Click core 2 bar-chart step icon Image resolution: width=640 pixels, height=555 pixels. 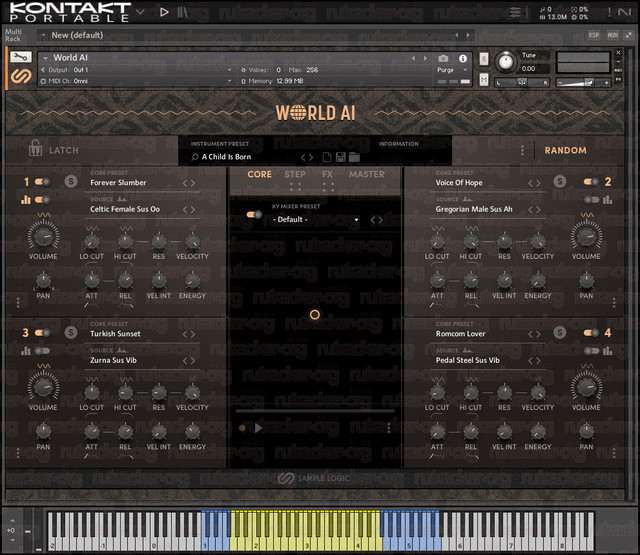point(607,200)
